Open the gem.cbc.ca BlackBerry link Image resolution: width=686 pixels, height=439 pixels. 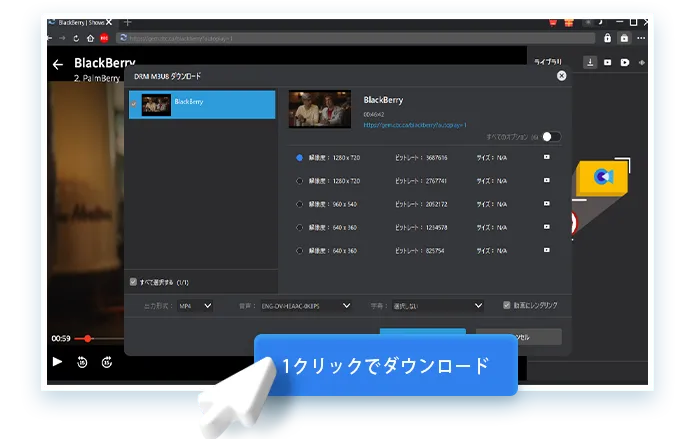(415, 125)
